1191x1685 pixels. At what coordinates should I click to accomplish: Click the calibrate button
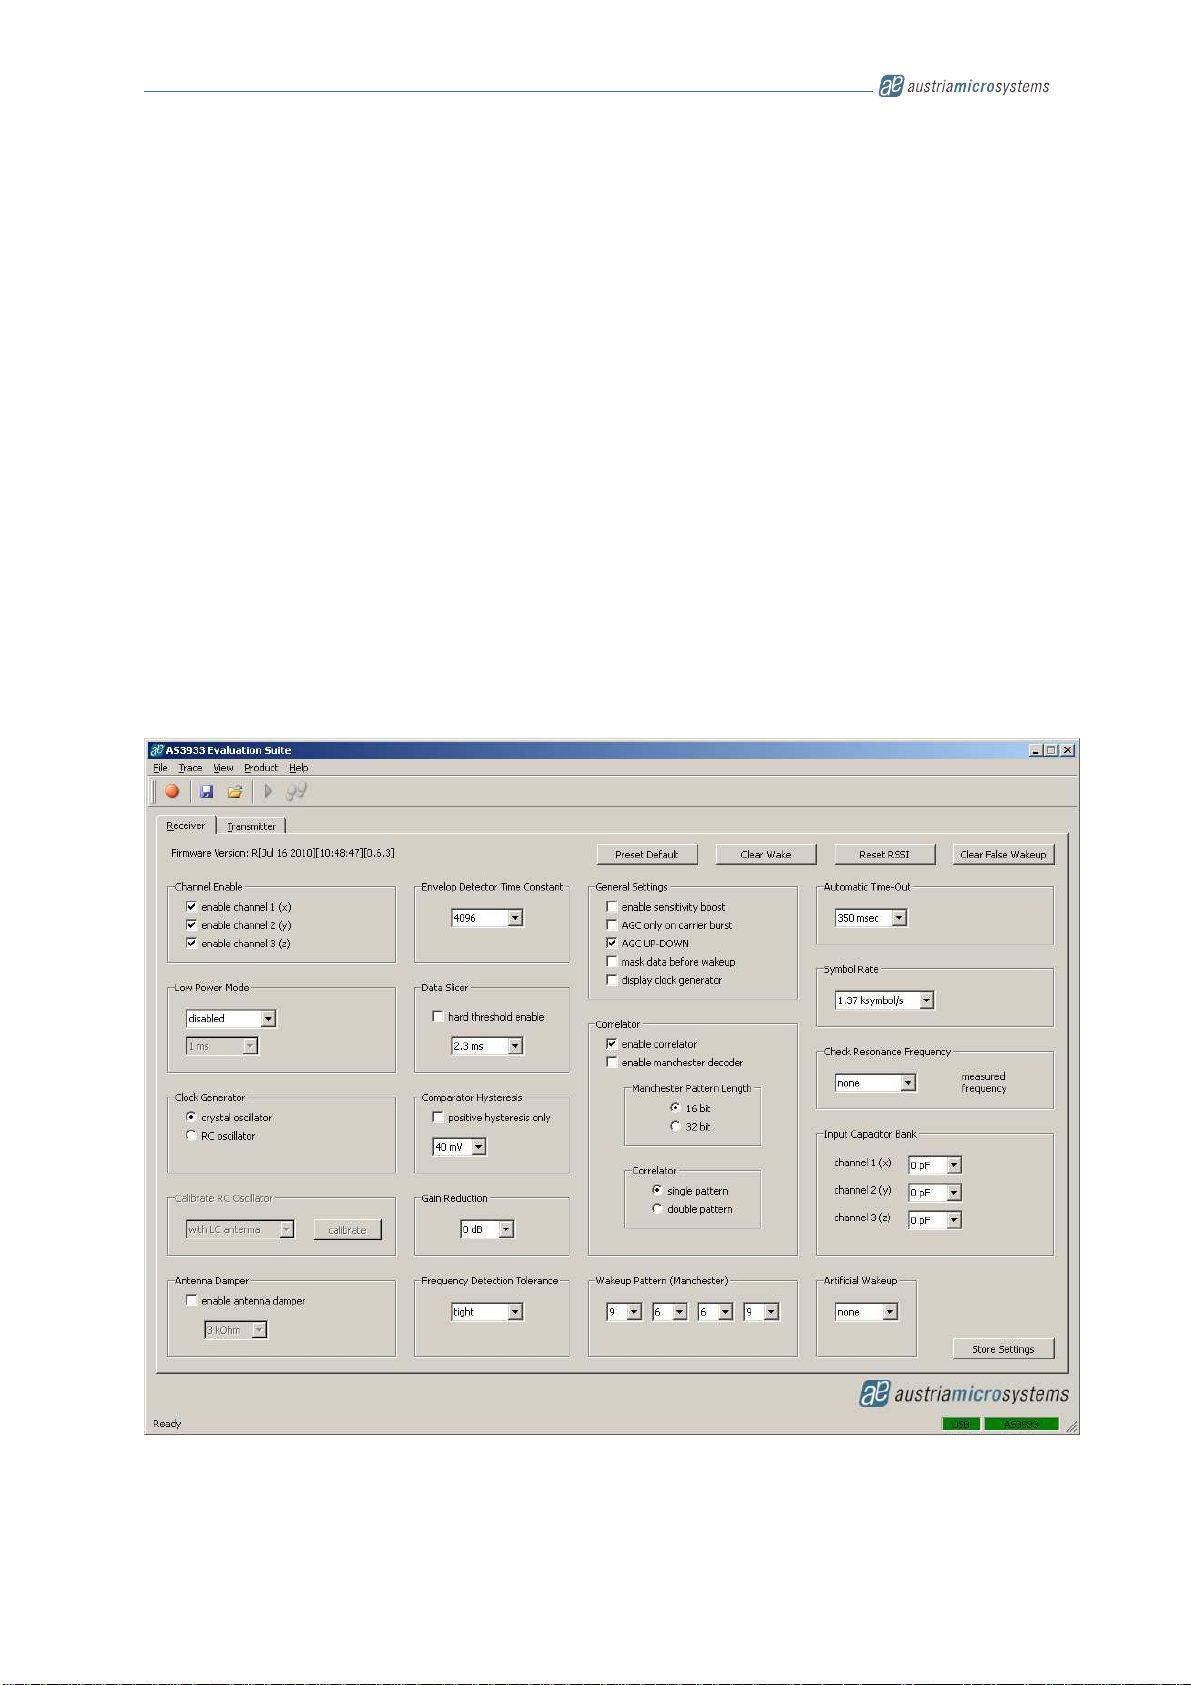pos(347,1230)
